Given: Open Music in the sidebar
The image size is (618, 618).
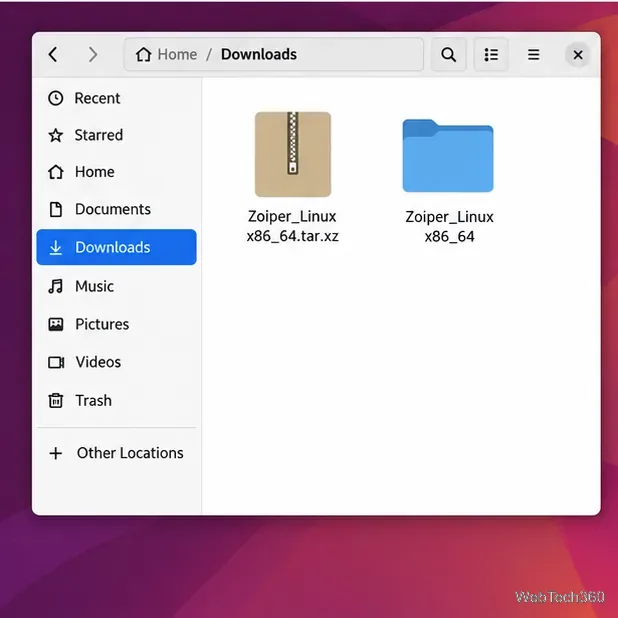Looking at the screenshot, I should pyautogui.click(x=117, y=286).
